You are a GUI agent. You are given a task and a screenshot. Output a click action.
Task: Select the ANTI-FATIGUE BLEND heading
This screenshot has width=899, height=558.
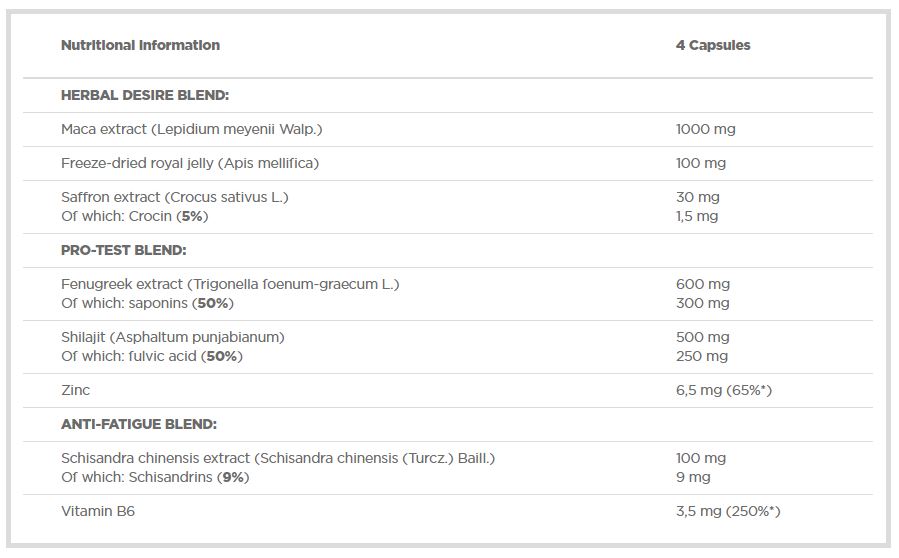[x=139, y=424]
